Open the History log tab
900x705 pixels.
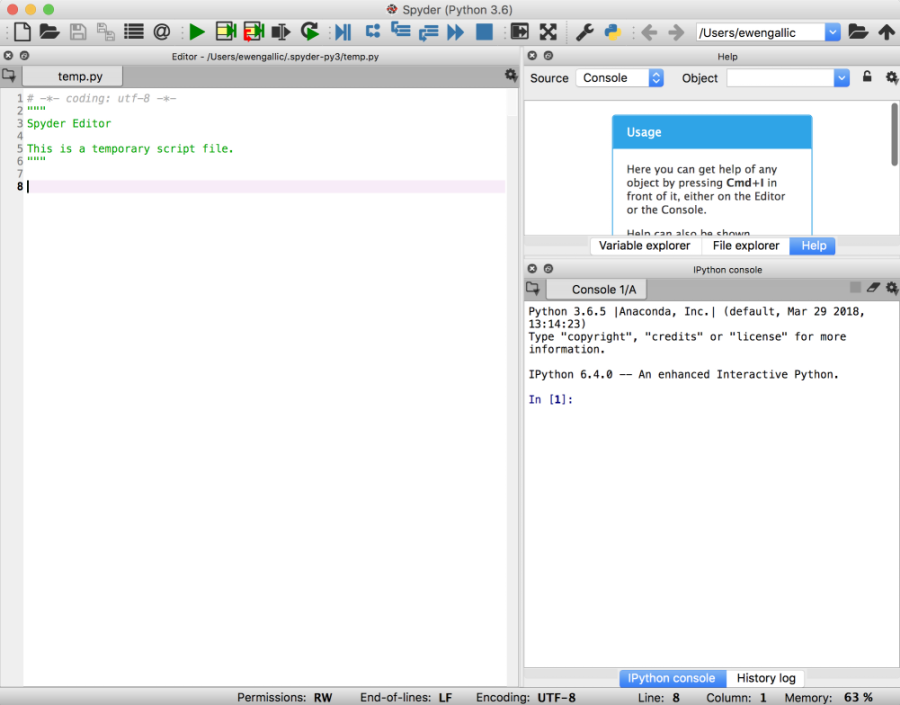click(766, 678)
